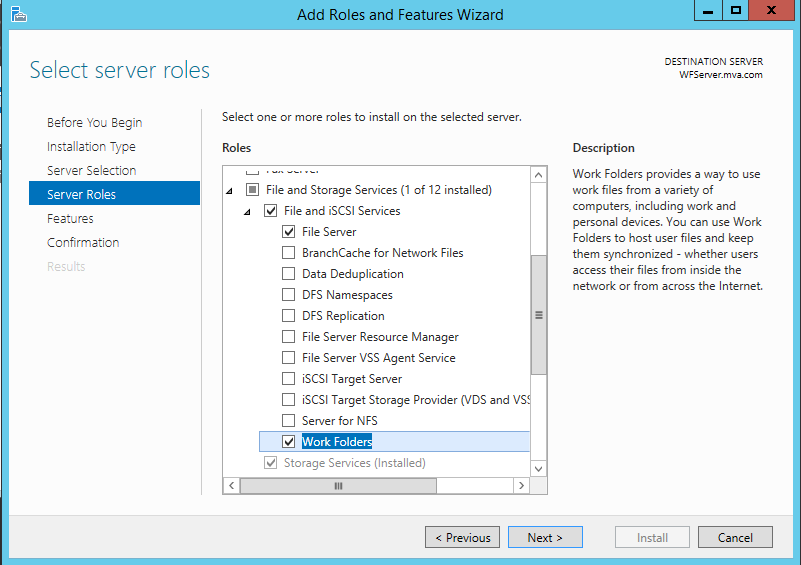Collapse File and iSCSI Services node

pos(247,211)
